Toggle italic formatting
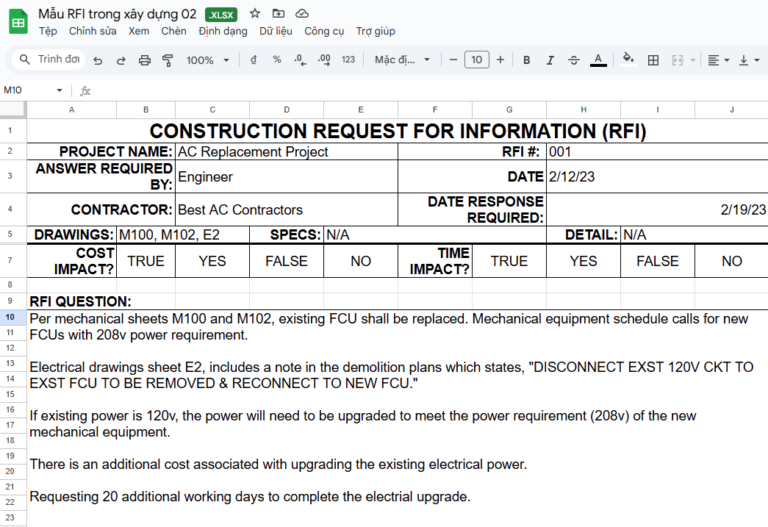This screenshot has height=527, width=768. point(550,60)
